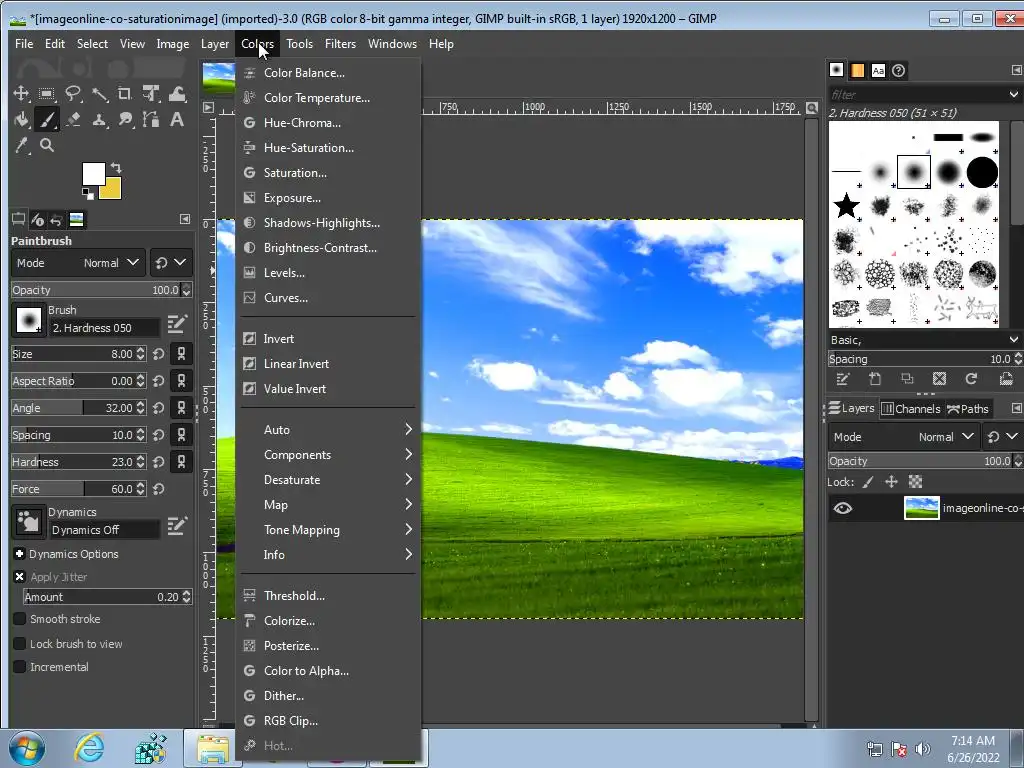Toggle link for brush Size

(181, 354)
